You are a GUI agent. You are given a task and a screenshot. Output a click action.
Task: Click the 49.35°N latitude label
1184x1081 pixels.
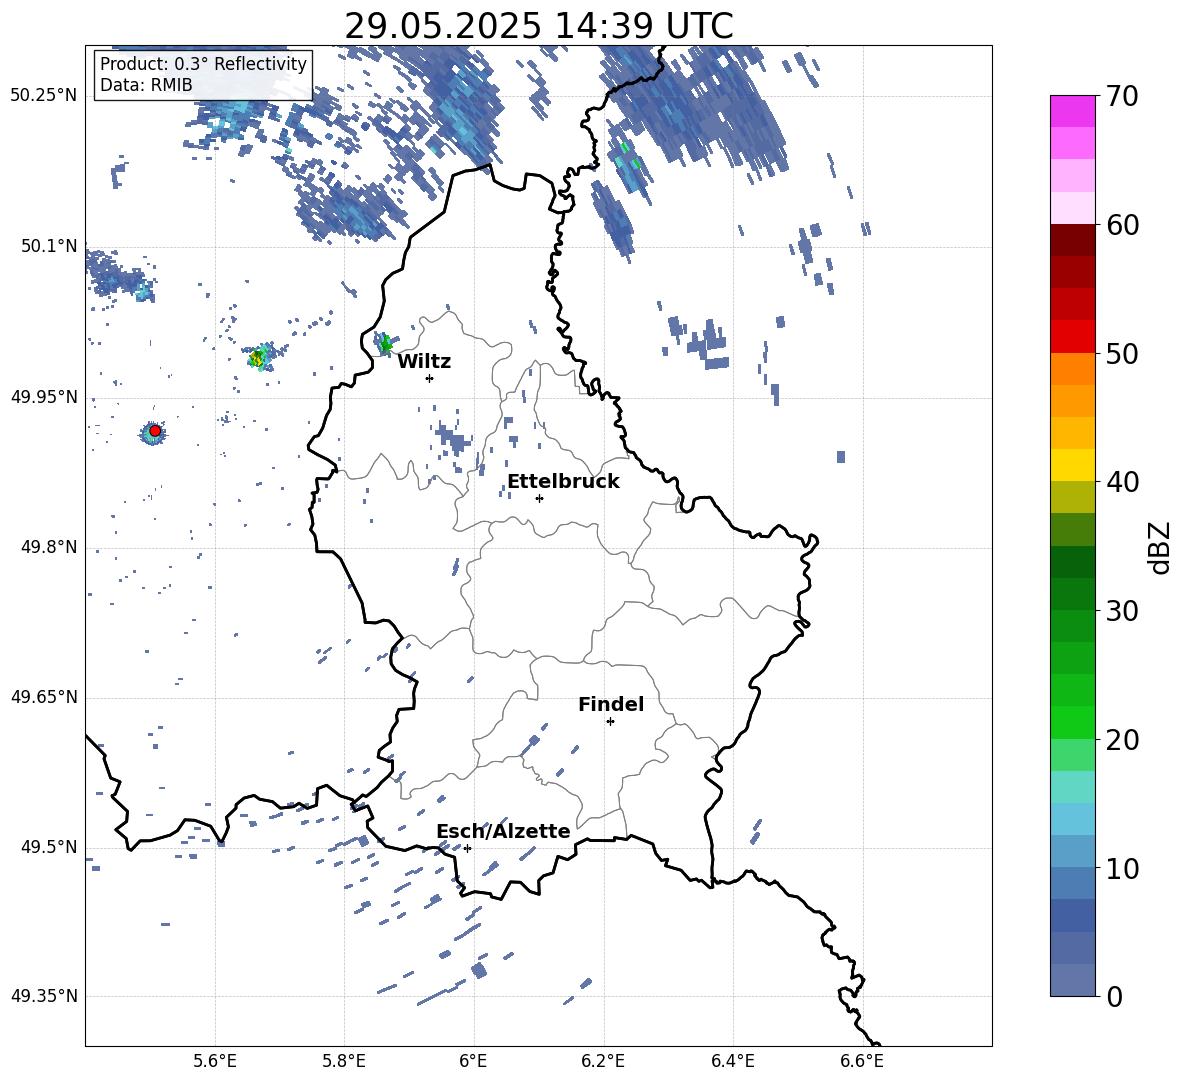[44, 996]
